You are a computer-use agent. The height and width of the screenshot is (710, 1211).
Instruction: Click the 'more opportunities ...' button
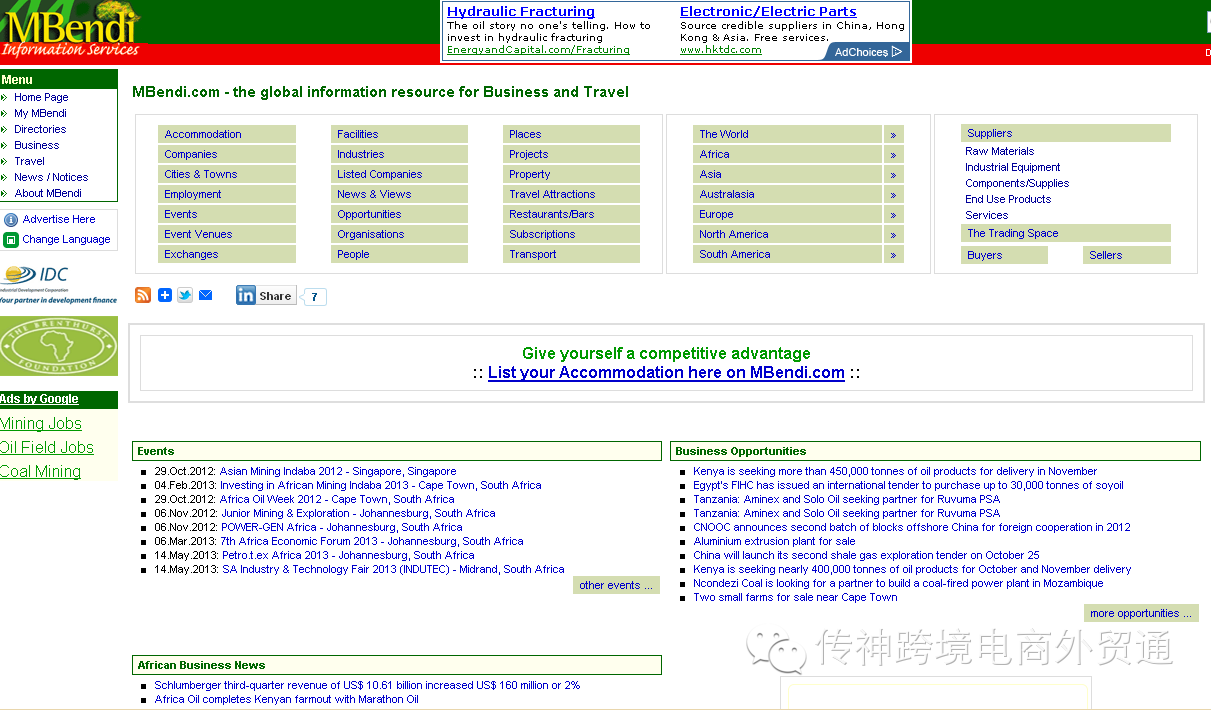click(1141, 613)
